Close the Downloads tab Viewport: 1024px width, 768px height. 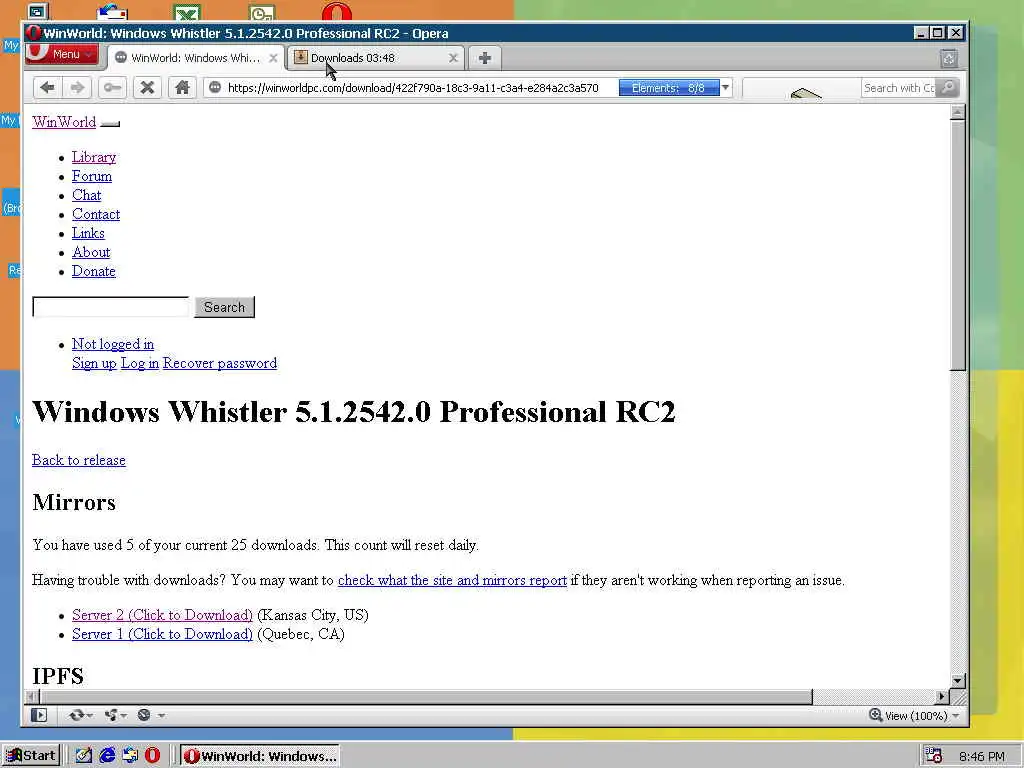(453, 58)
